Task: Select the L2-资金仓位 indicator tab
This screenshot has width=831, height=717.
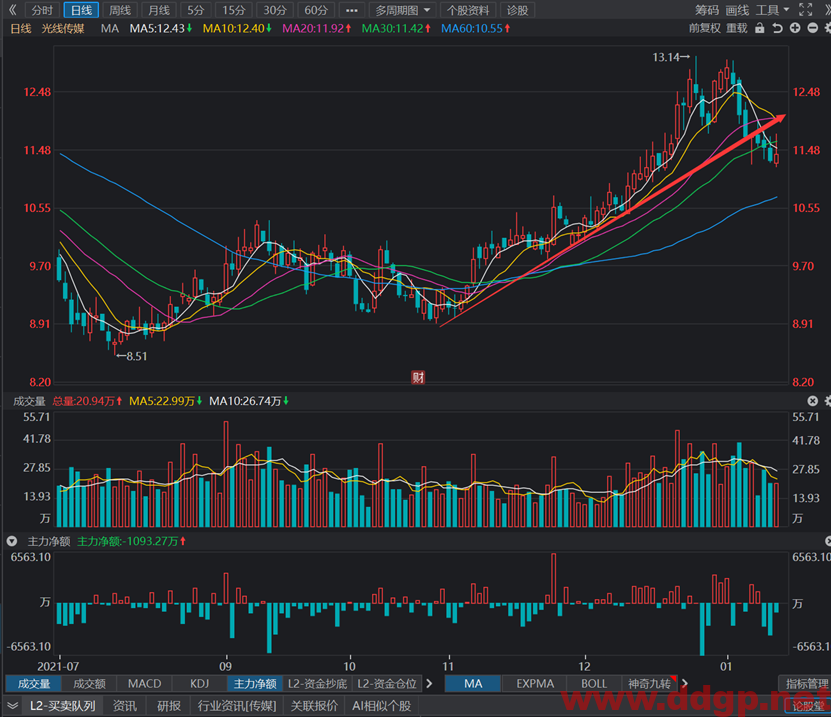Action: [387, 684]
